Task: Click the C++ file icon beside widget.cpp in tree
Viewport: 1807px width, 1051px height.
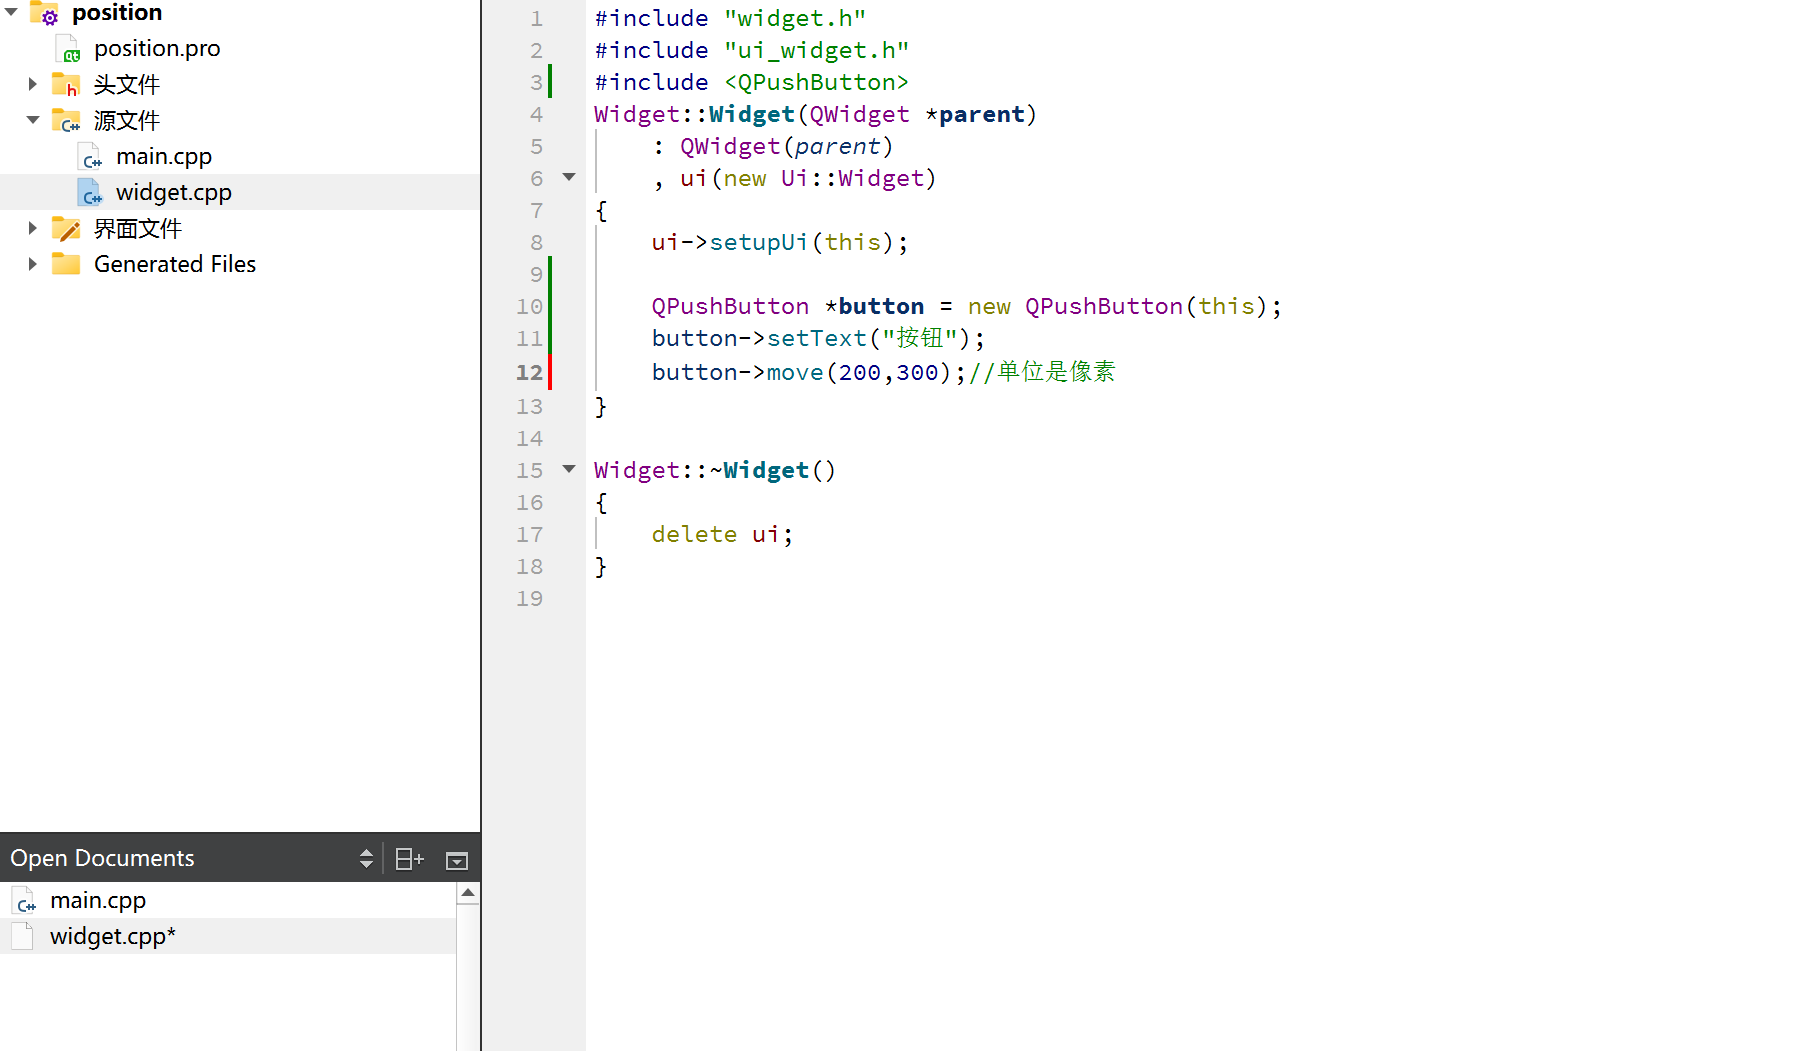Action: tap(90, 192)
